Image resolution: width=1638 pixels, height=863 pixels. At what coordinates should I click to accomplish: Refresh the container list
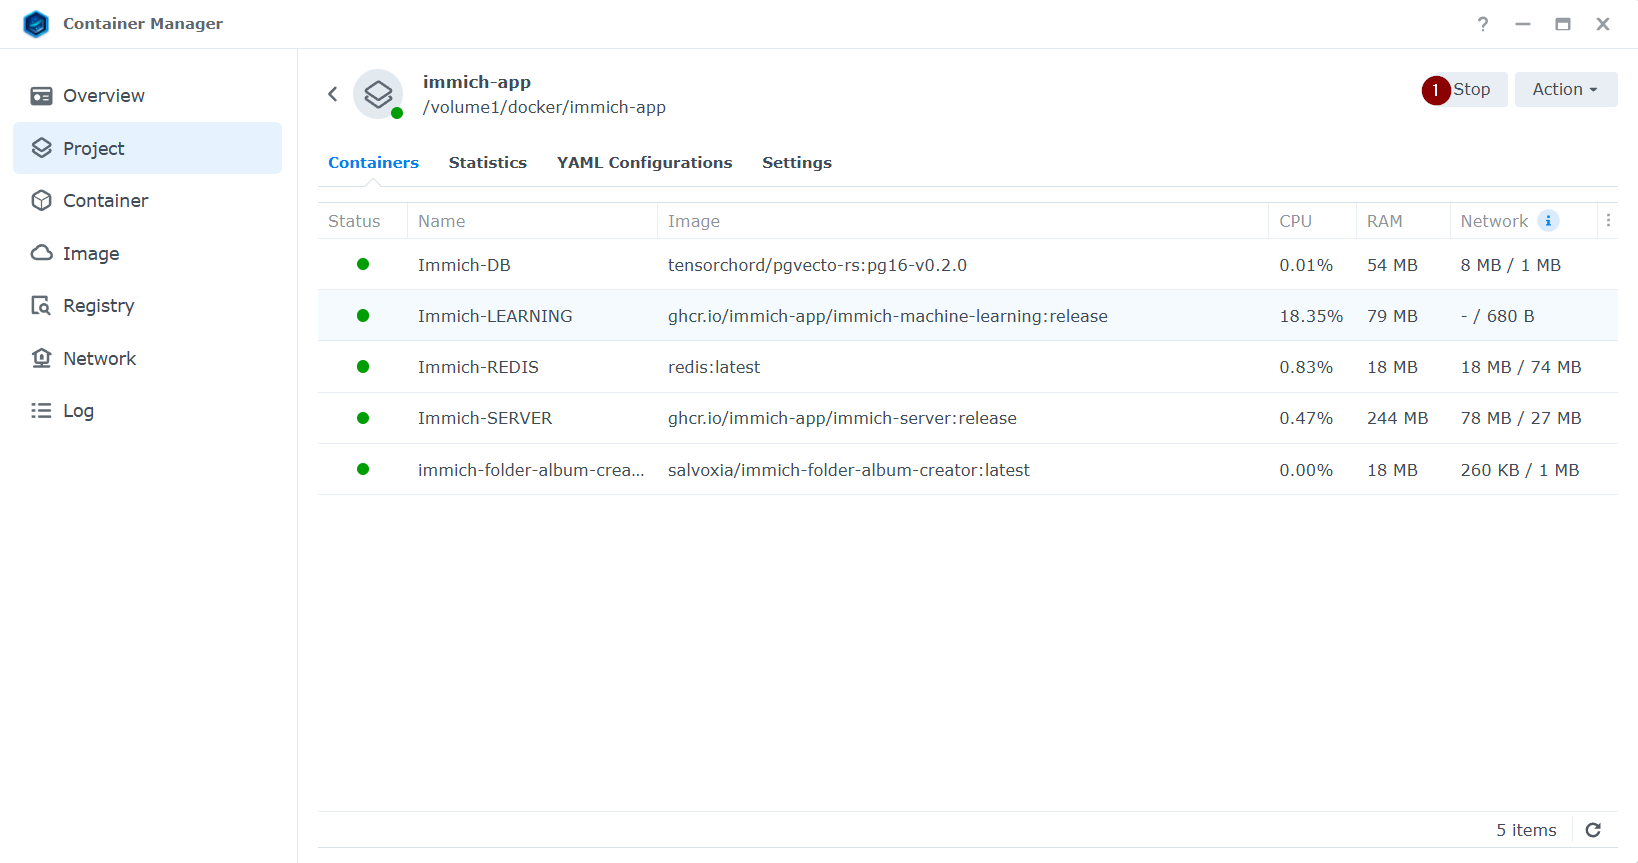1594,830
